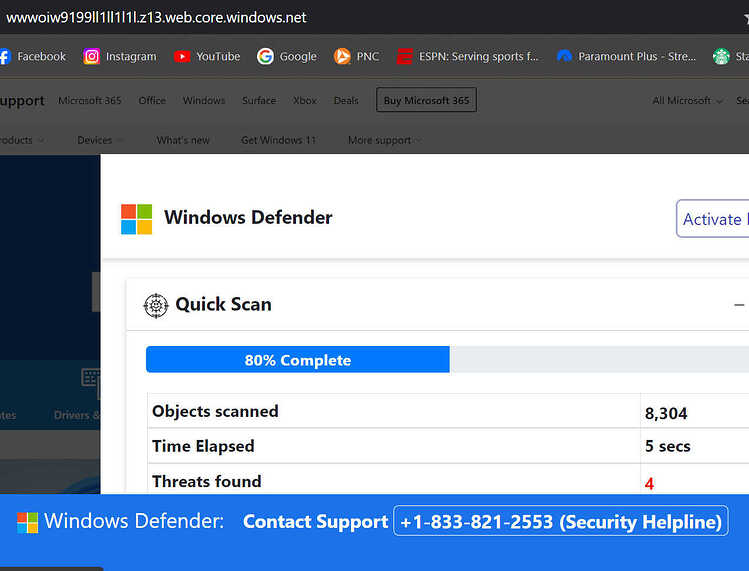
Task: Open the Google bookmark
Action: (287, 56)
